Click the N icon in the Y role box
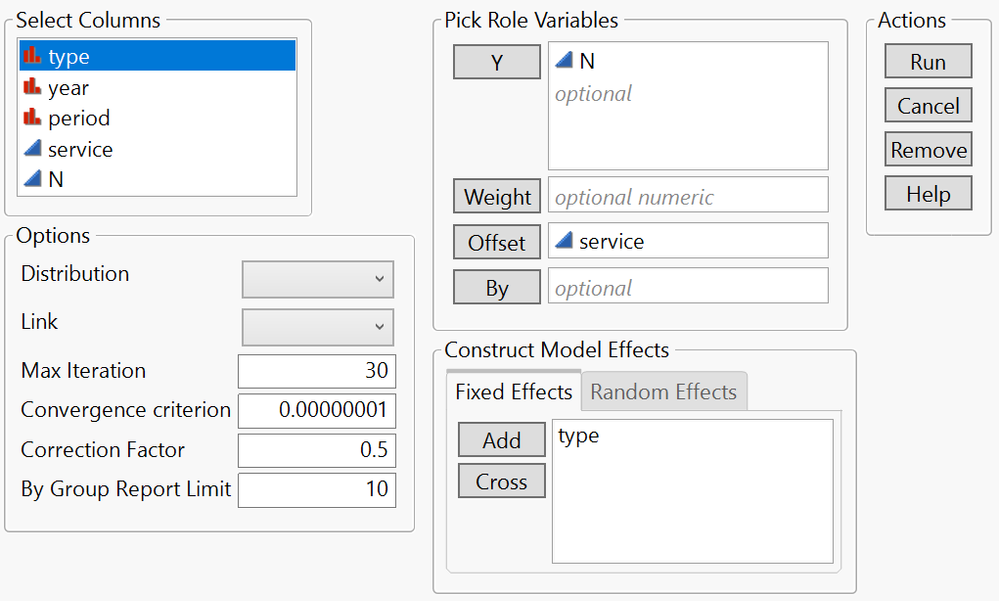999x601 pixels. pyautogui.click(x=565, y=61)
